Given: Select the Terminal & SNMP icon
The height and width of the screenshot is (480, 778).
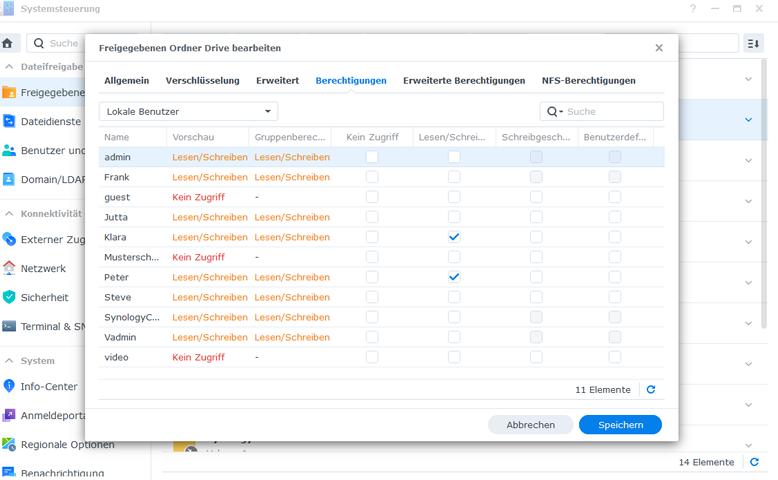Looking at the screenshot, I should coord(9,326).
